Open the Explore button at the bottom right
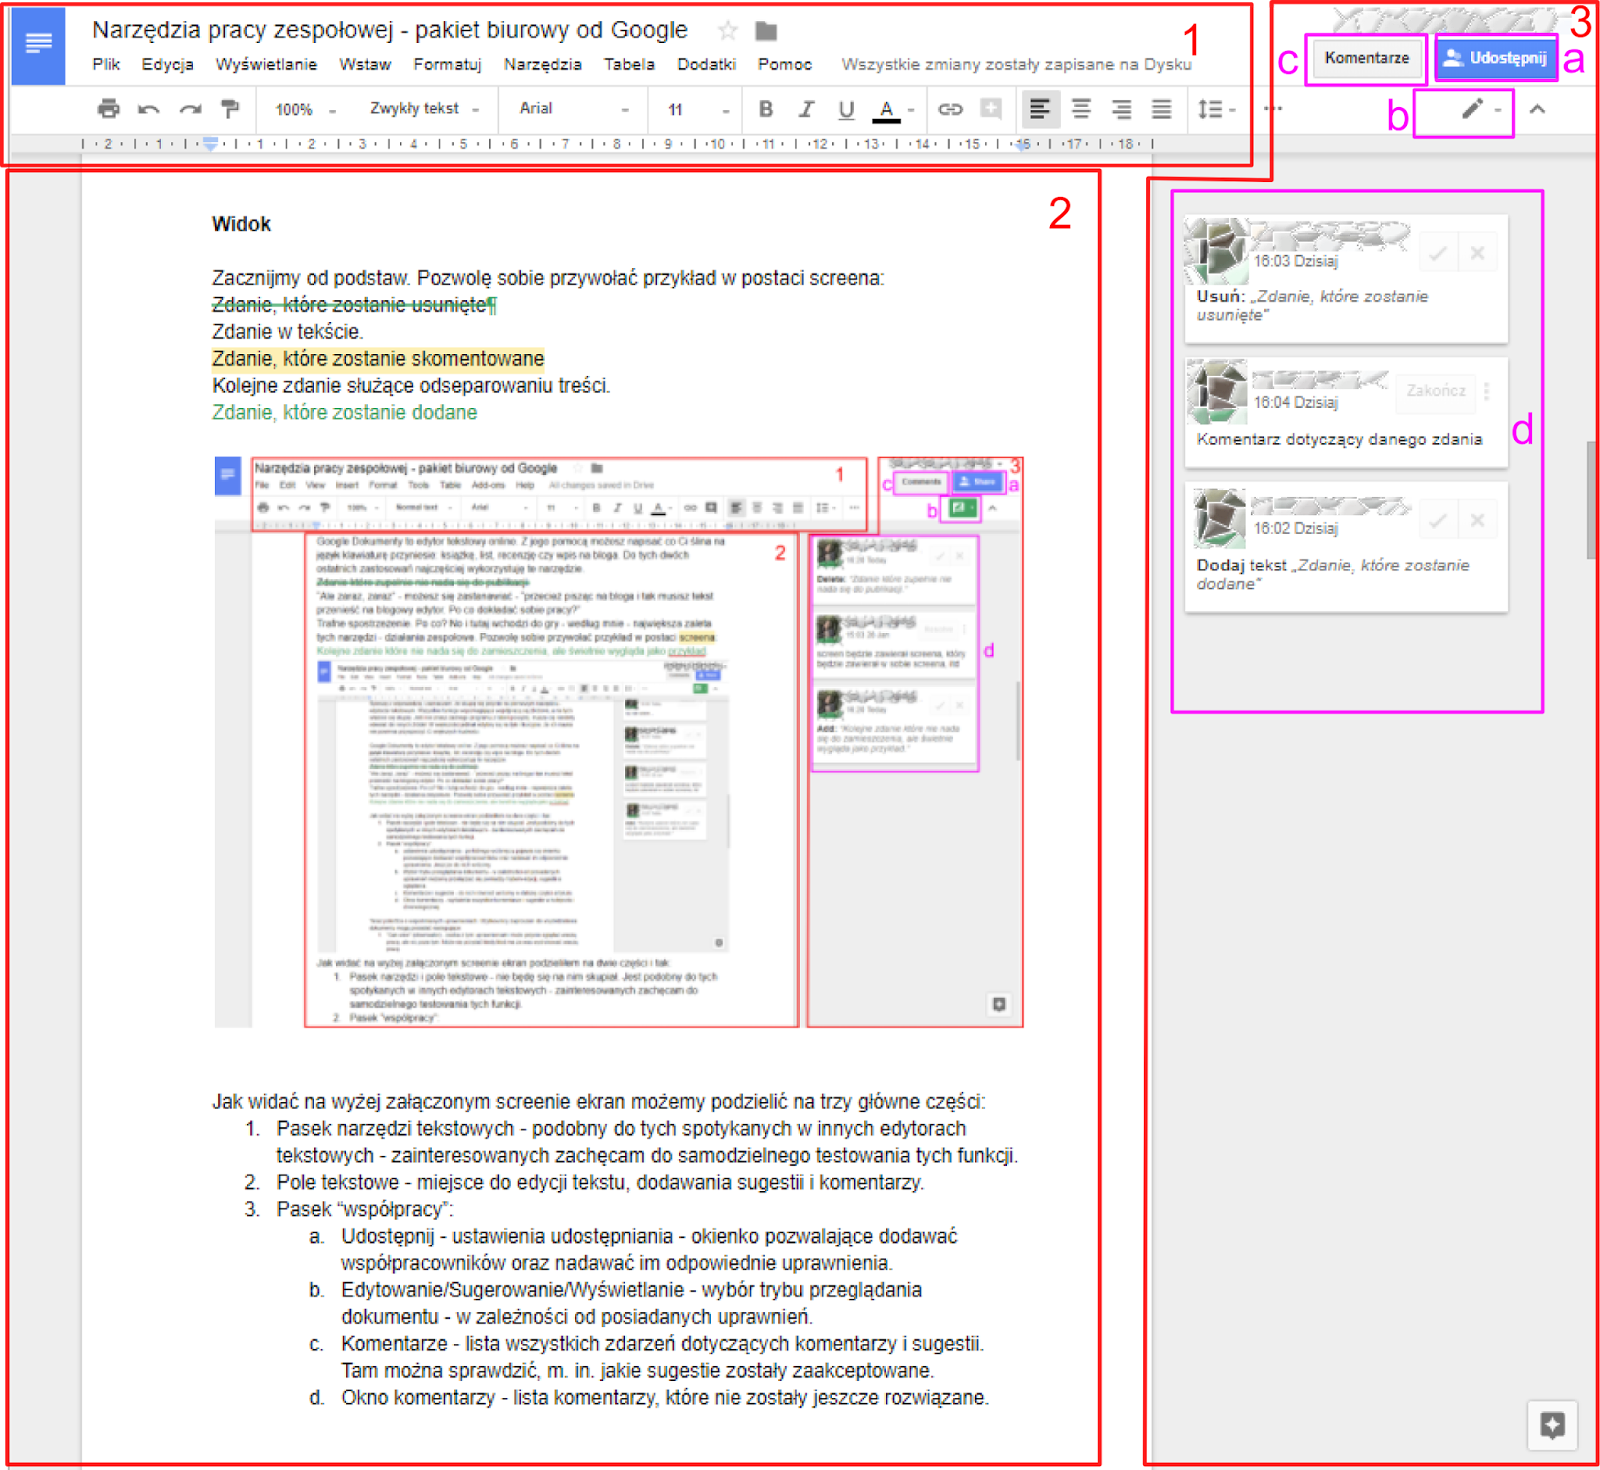The height and width of the screenshot is (1470, 1600). (x=1552, y=1424)
